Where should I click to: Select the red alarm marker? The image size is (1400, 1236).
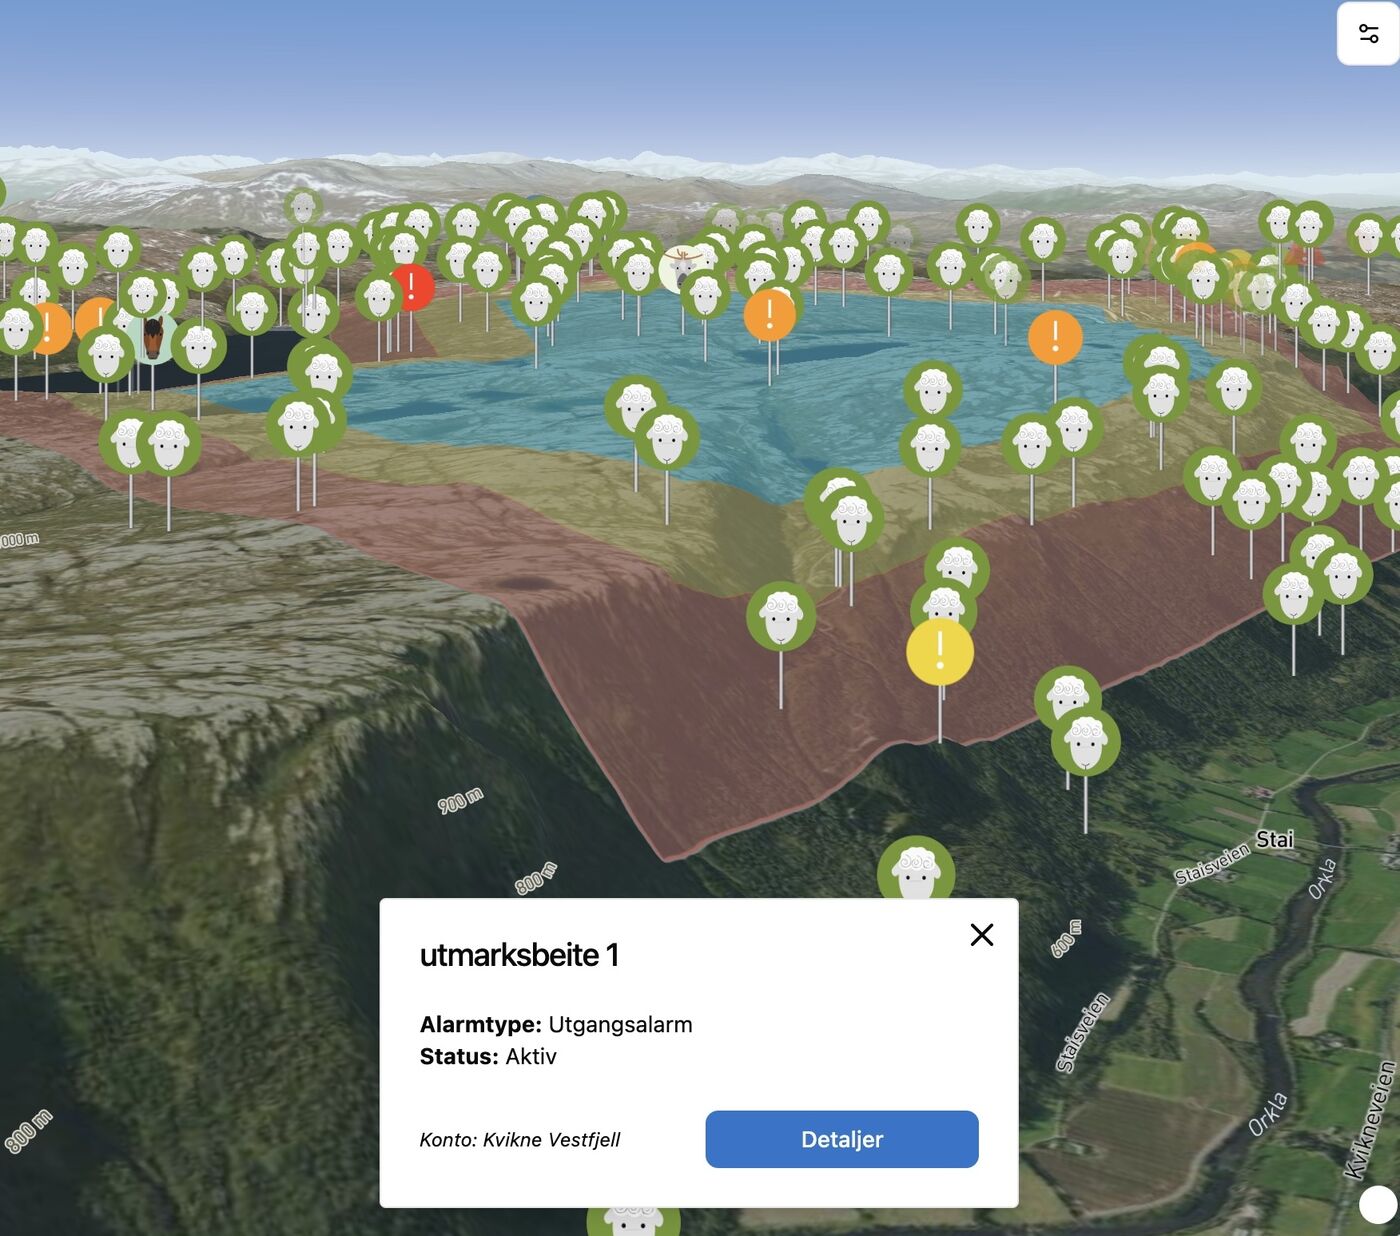coord(412,287)
